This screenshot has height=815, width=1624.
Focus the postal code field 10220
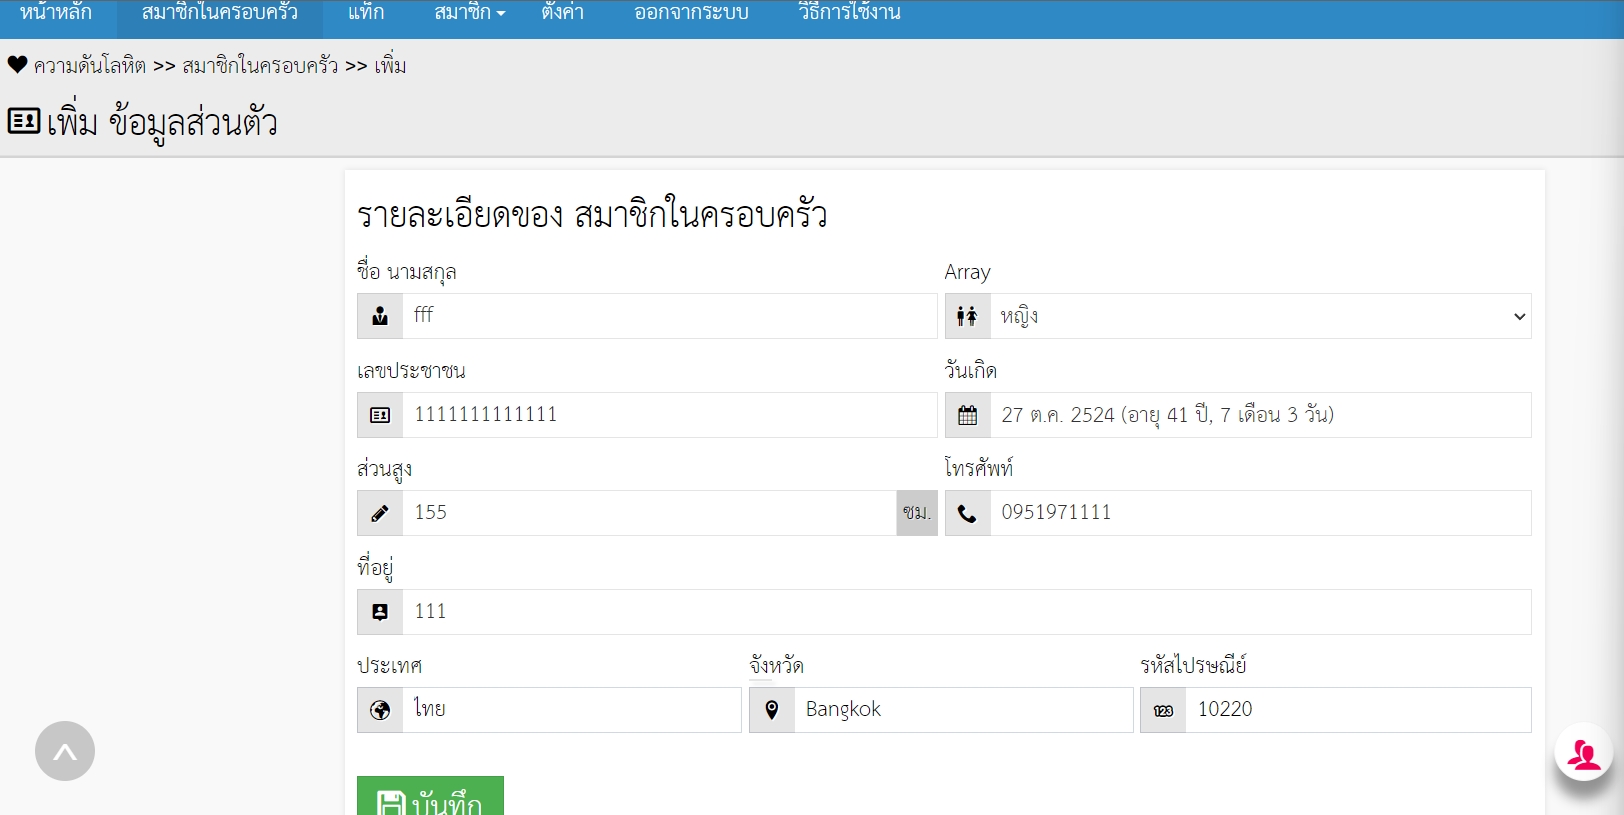tap(1358, 710)
